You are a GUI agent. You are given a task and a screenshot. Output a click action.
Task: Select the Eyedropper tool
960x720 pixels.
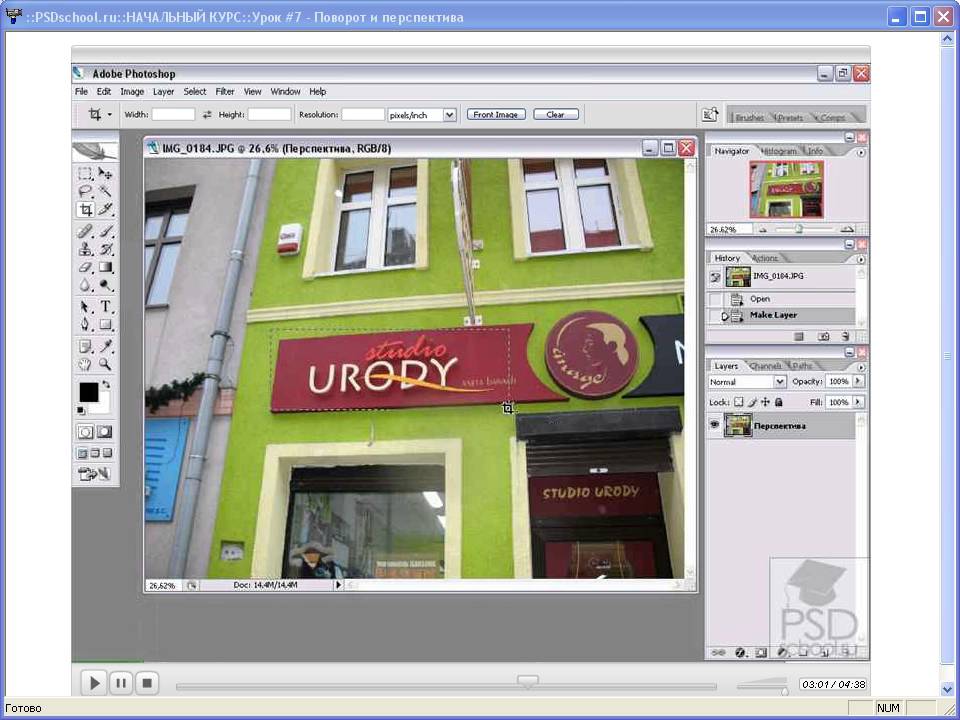[x=105, y=347]
